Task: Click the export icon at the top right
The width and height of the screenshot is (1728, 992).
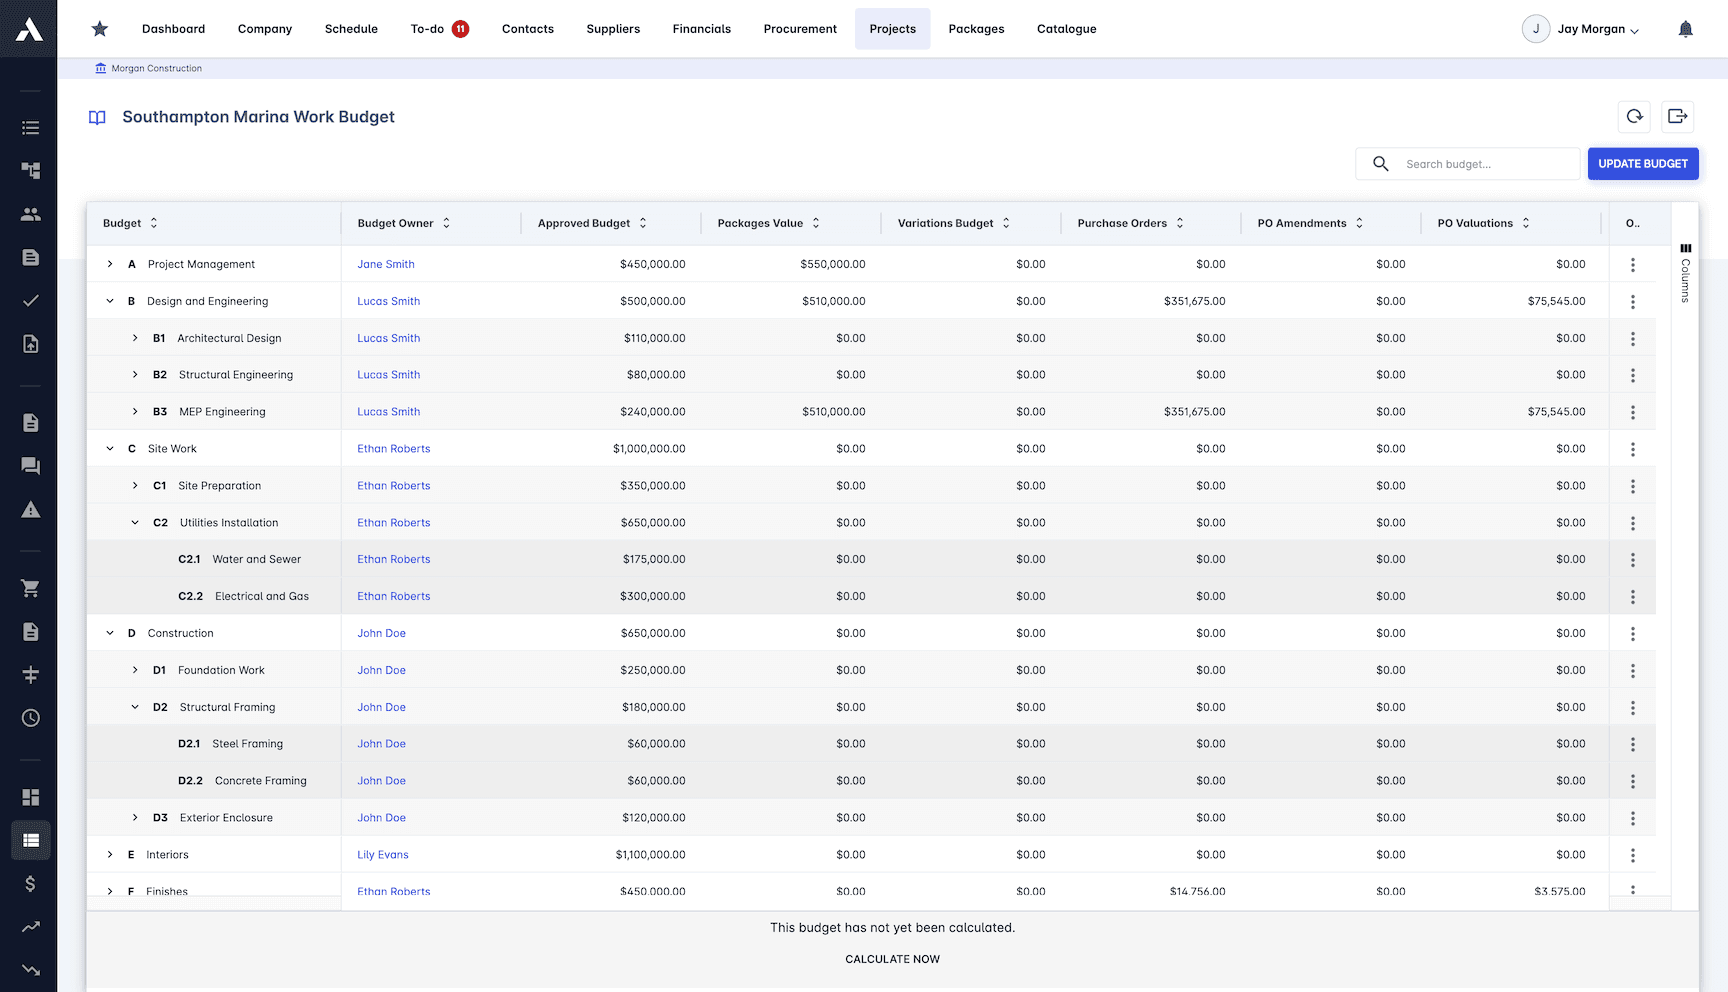Action: tap(1677, 117)
